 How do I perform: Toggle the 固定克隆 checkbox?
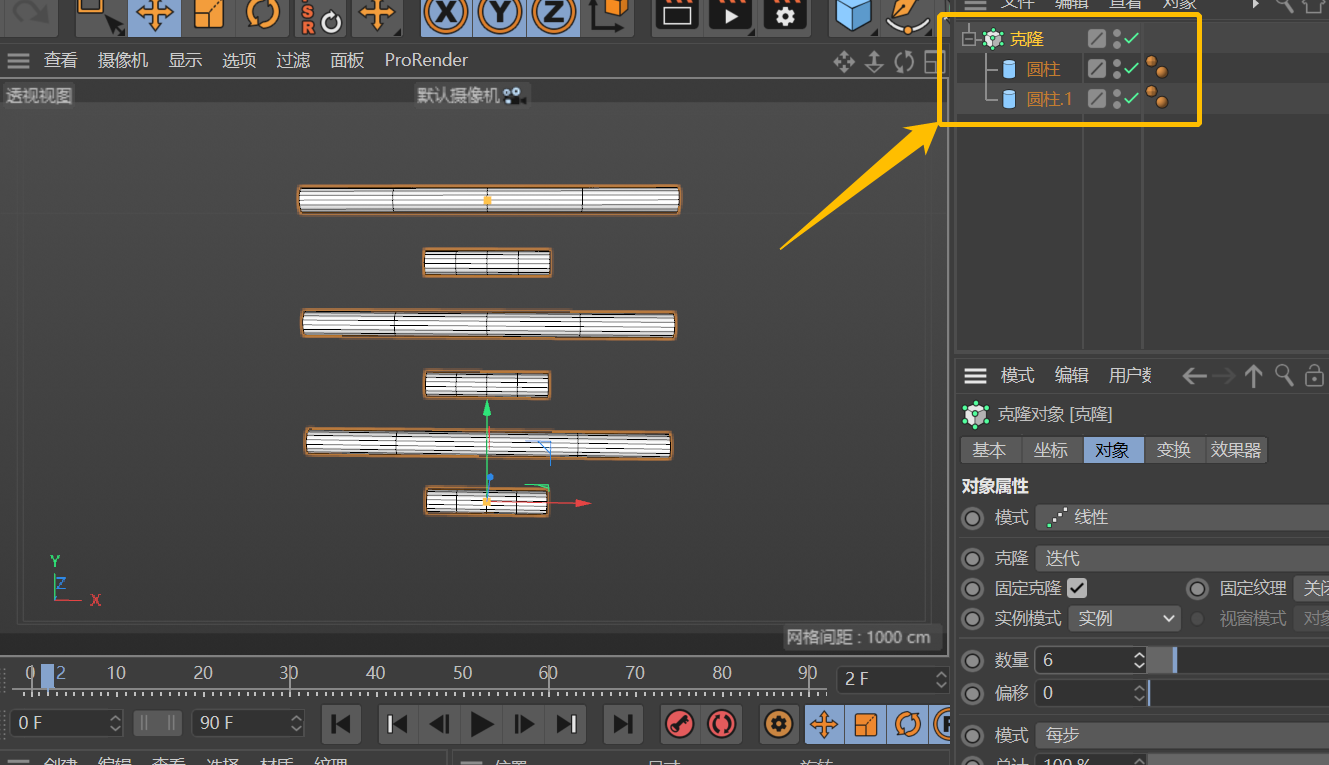click(1077, 588)
